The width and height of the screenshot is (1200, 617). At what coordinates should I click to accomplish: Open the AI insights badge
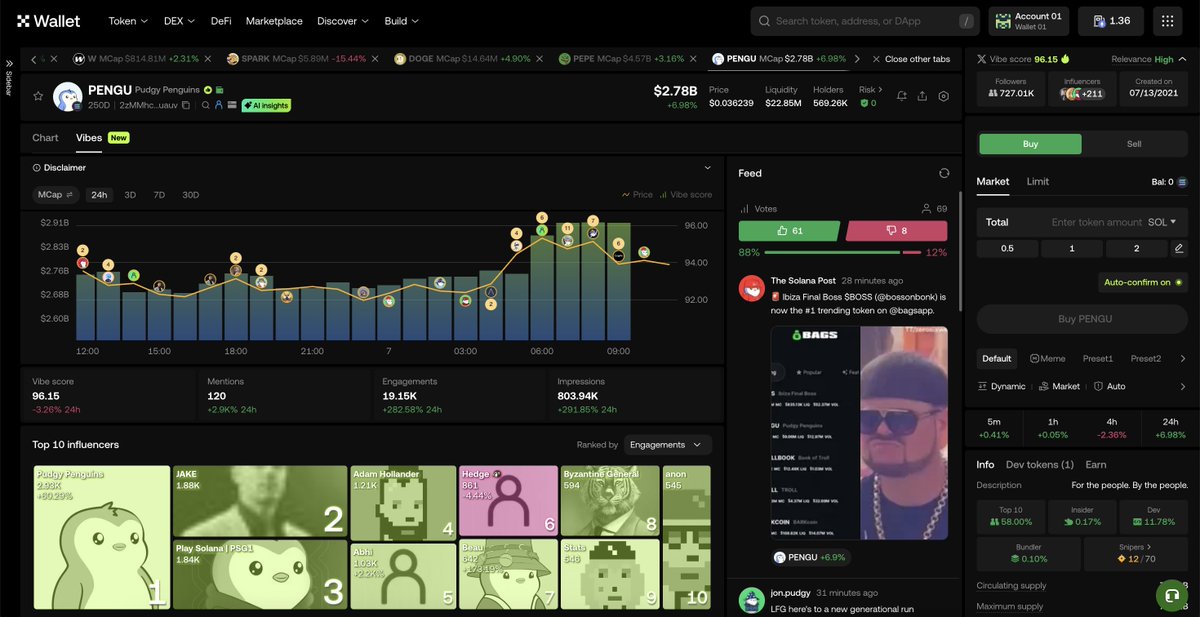point(266,105)
